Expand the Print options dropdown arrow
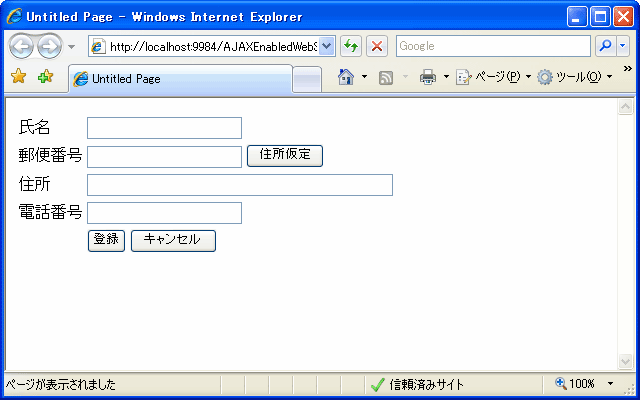640x400 pixels. (x=446, y=77)
